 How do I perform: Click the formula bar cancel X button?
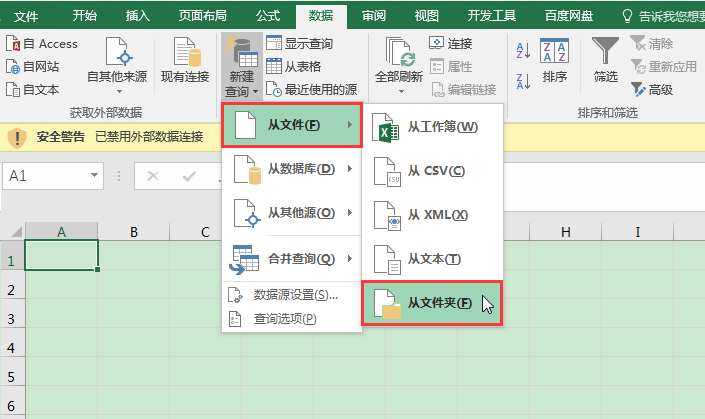click(153, 176)
